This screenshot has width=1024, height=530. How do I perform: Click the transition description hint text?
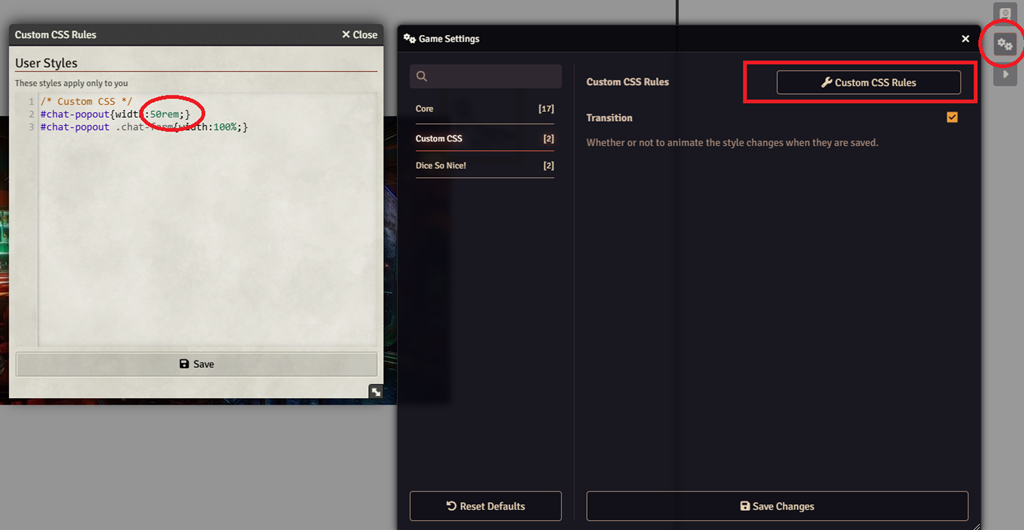point(732,142)
